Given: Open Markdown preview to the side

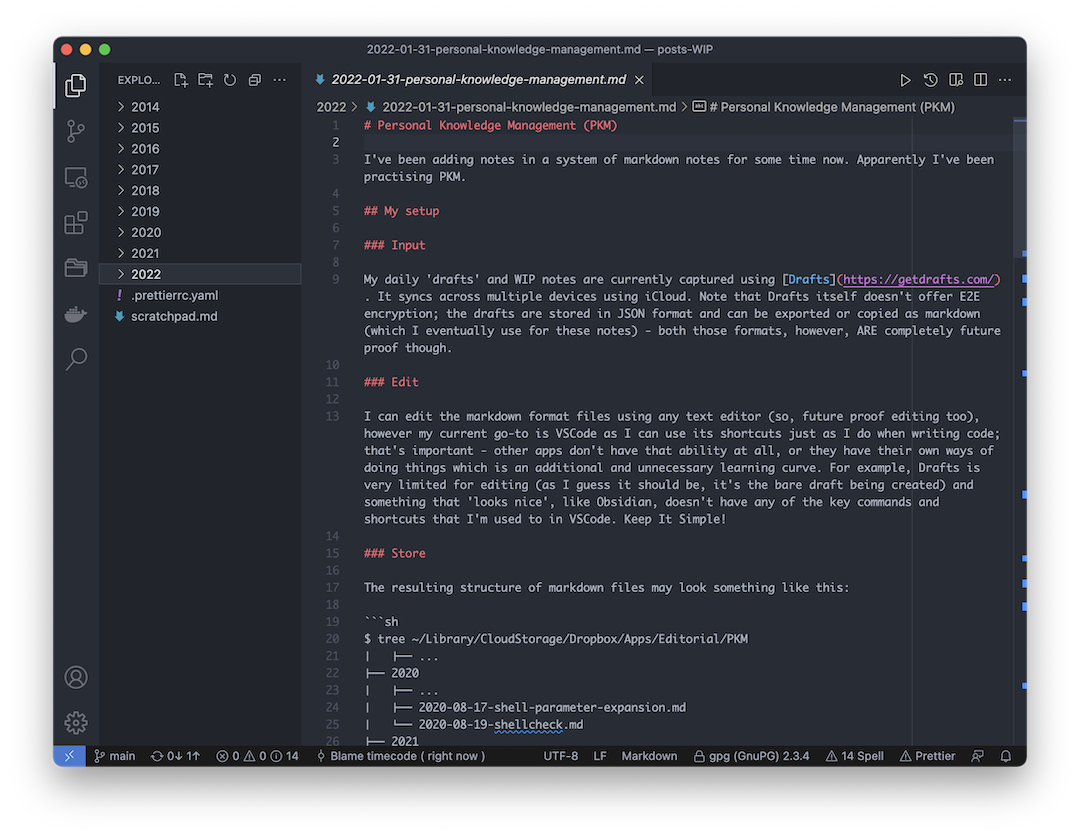Looking at the screenshot, I should point(956,78).
